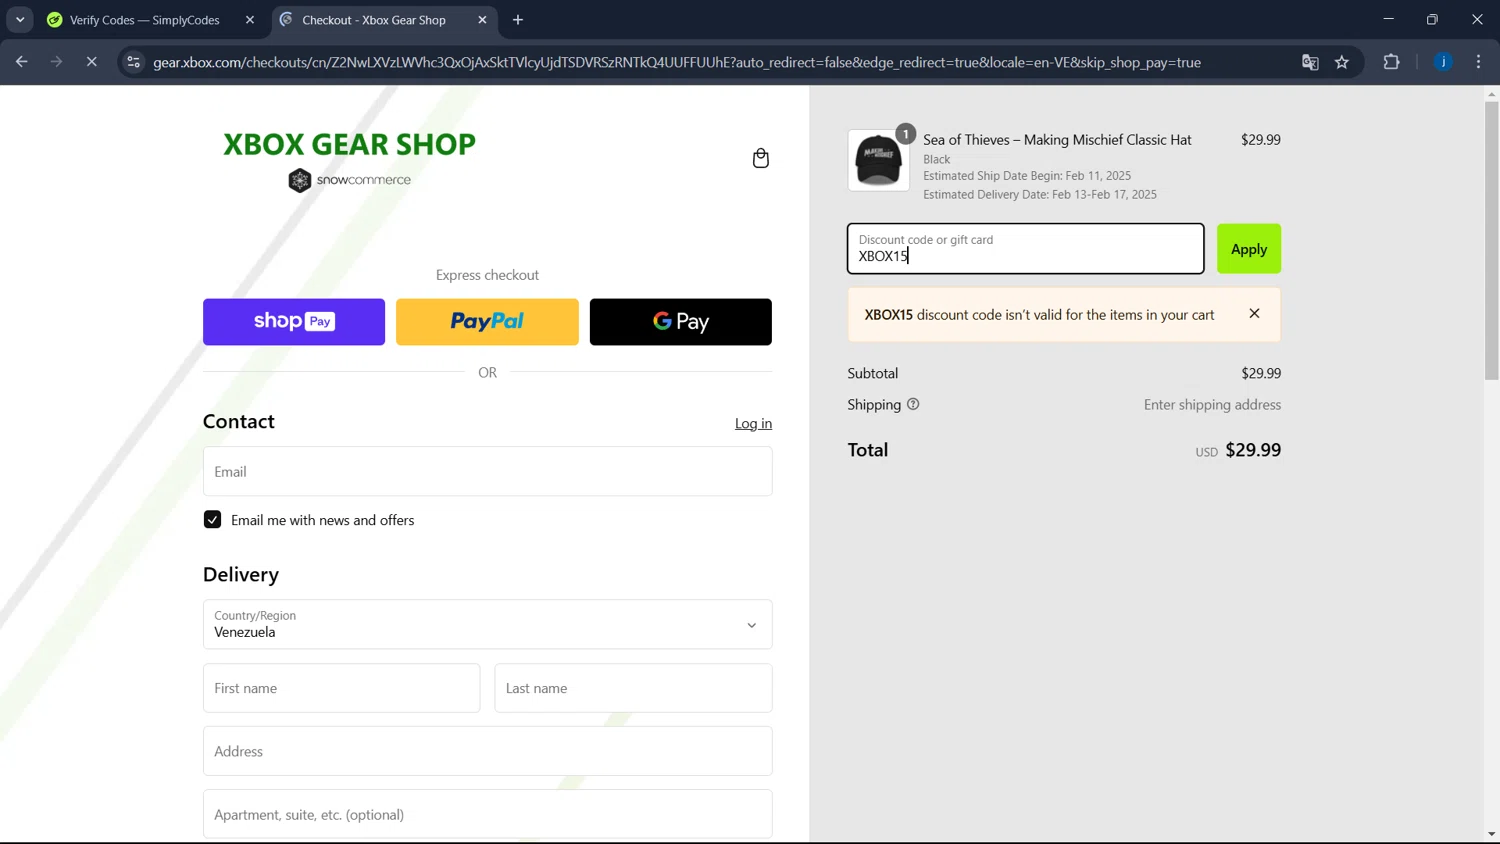Click the Sea of Thieves hat thumbnail
Image resolution: width=1500 pixels, height=844 pixels.
pos(878,160)
